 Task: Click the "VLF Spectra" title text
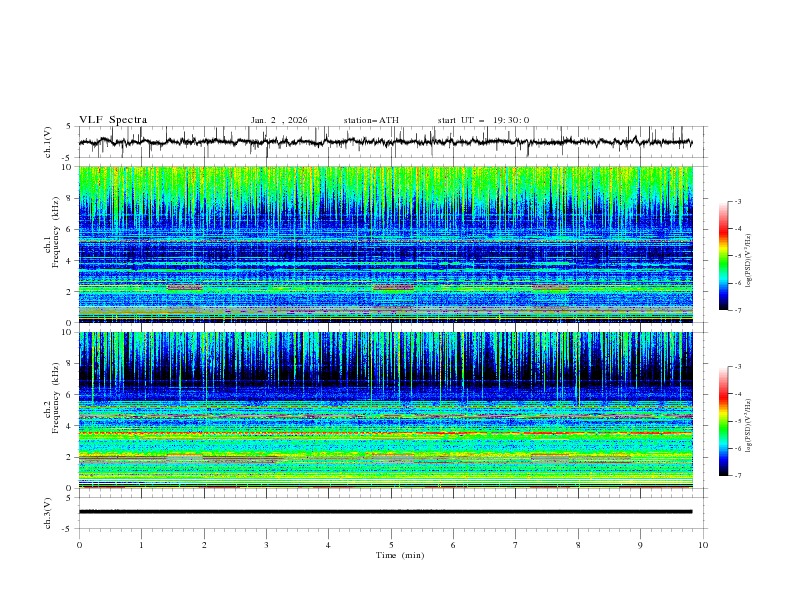pyautogui.click(x=113, y=120)
